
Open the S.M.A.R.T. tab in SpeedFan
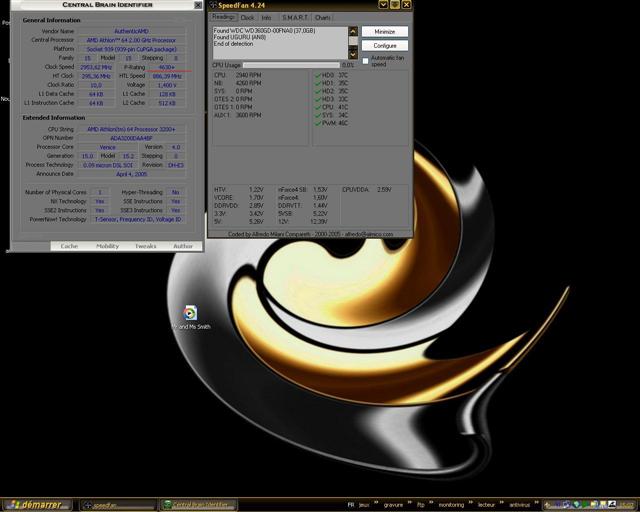pyautogui.click(x=295, y=18)
